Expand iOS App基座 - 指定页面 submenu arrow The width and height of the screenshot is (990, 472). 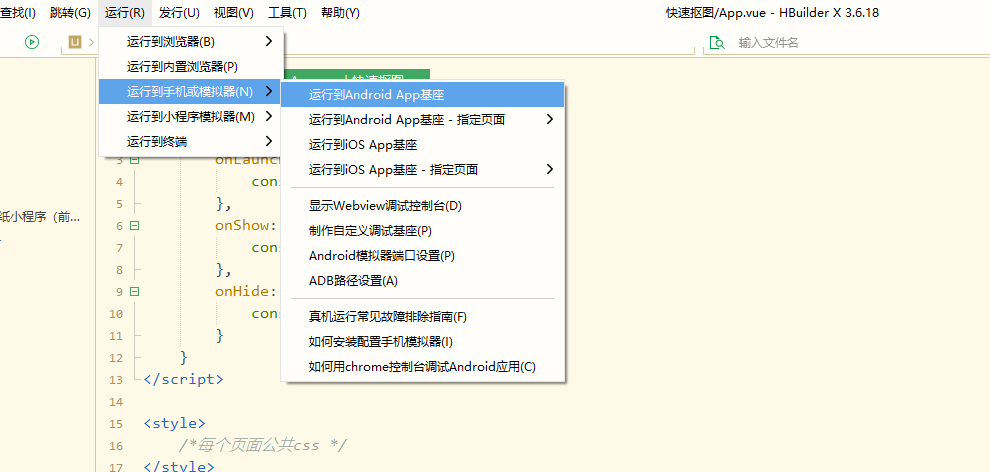(x=550, y=168)
